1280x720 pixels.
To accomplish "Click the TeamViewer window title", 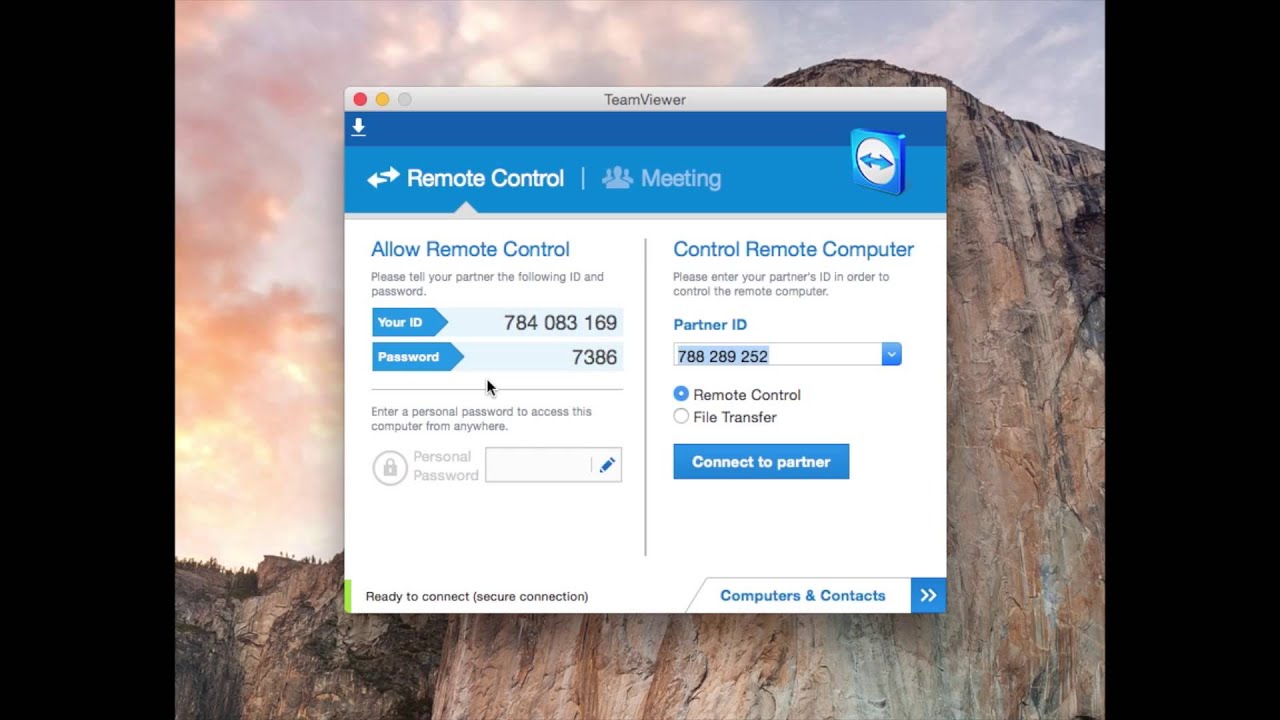I will (645, 99).
